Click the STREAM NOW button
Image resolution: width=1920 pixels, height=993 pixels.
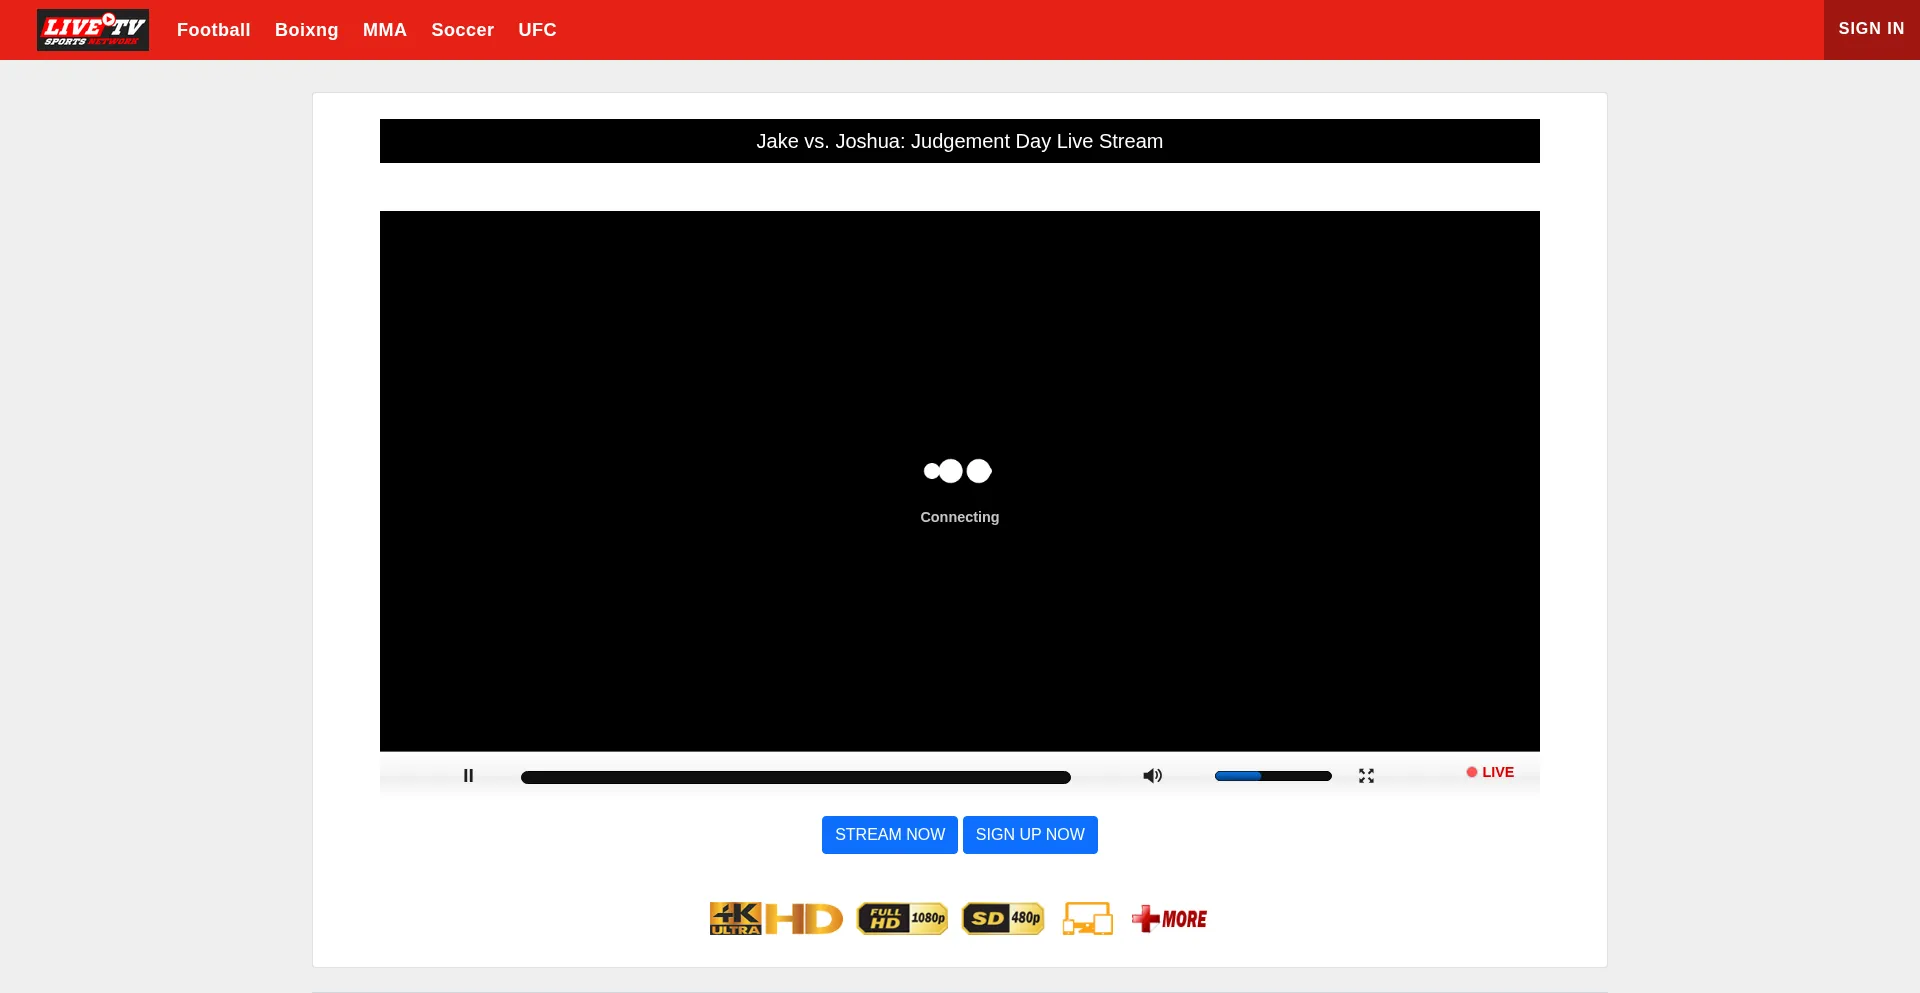click(889, 834)
